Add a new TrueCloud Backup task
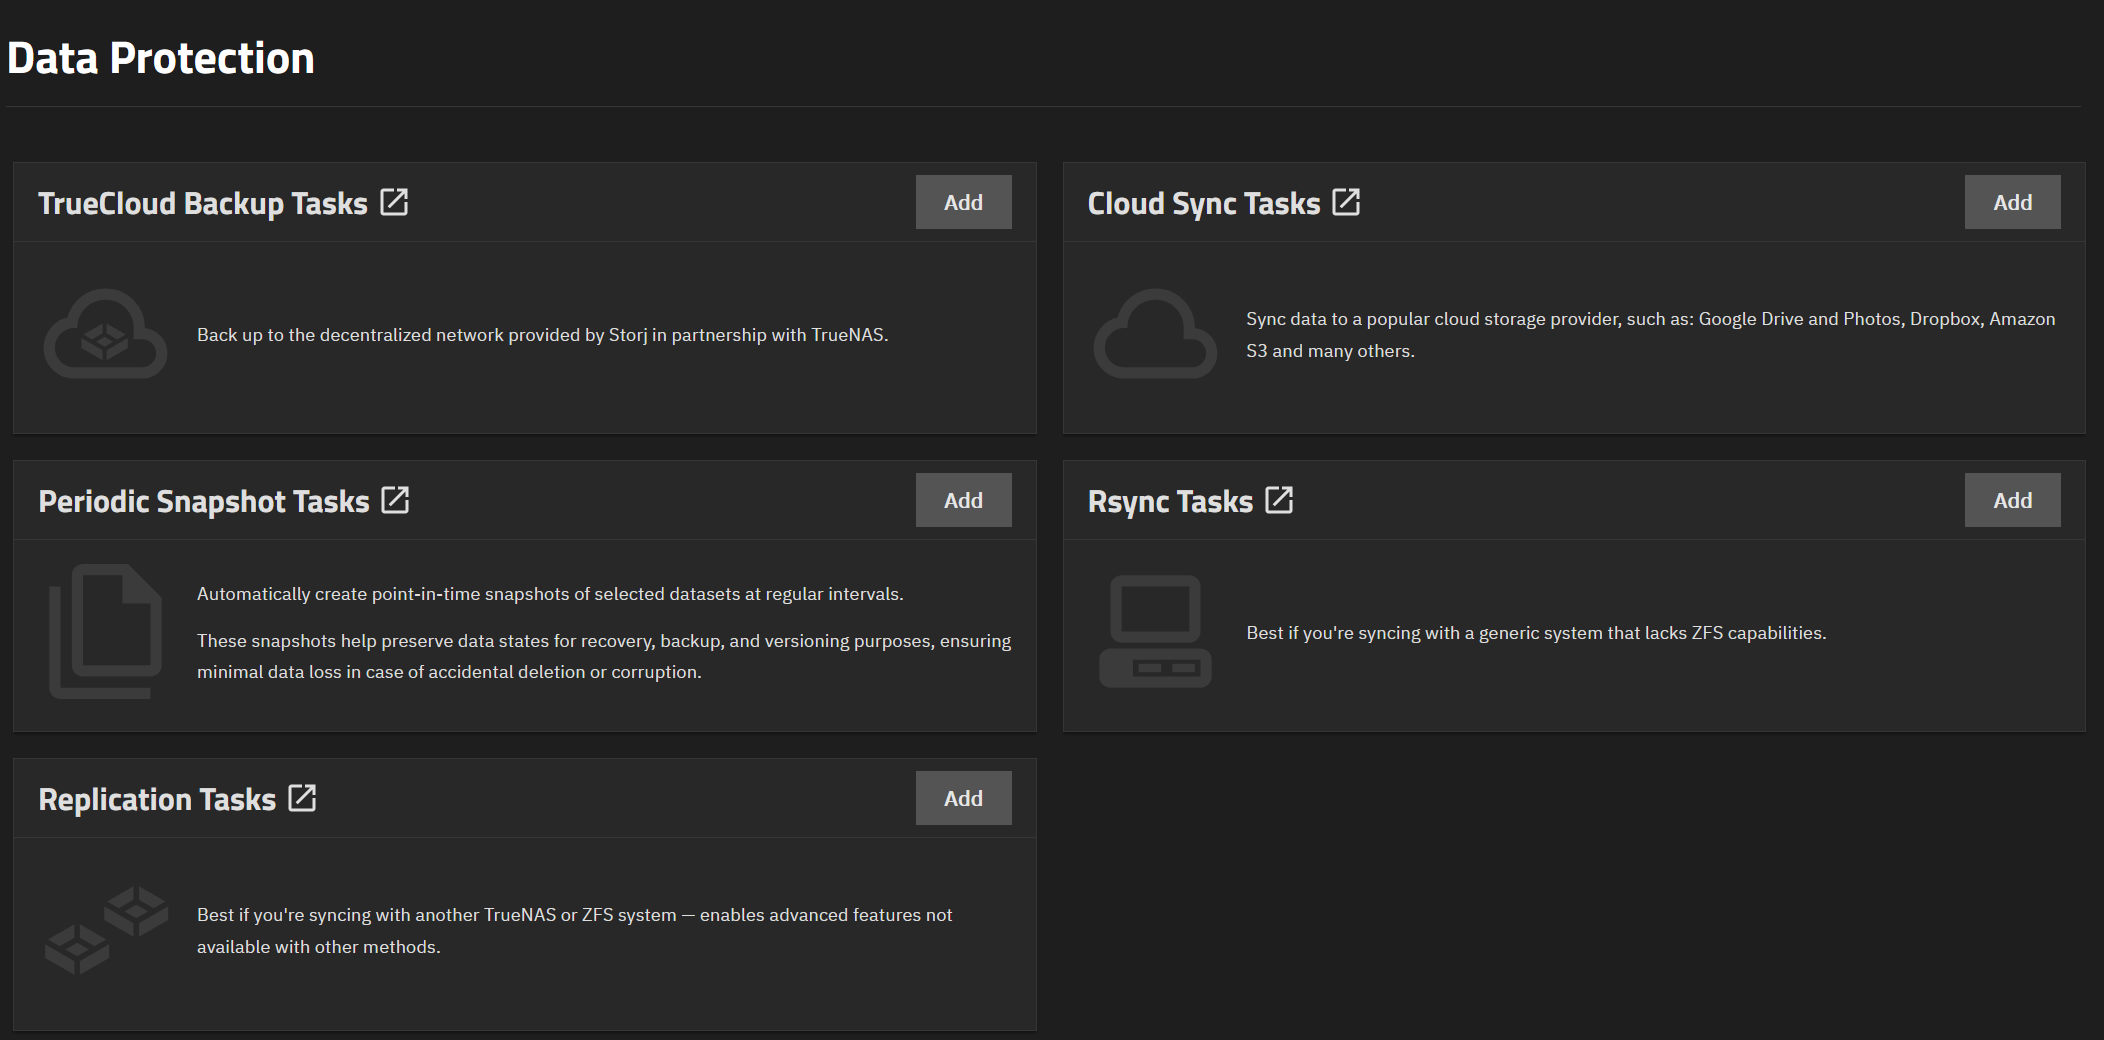The width and height of the screenshot is (2104, 1040). coord(962,201)
